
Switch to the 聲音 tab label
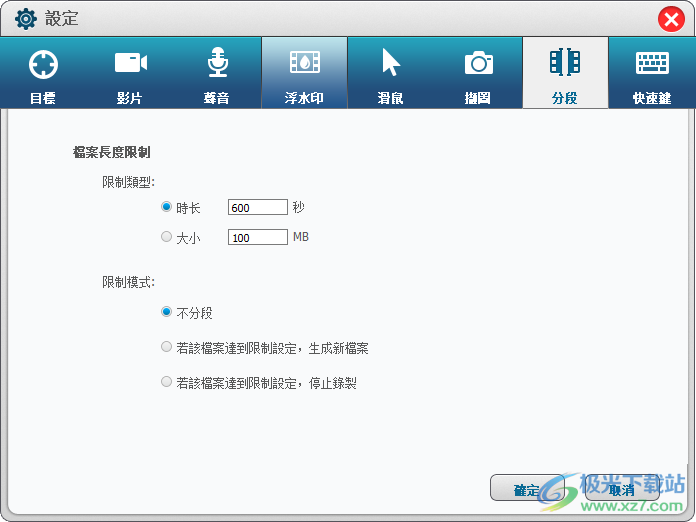pyautogui.click(x=216, y=98)
